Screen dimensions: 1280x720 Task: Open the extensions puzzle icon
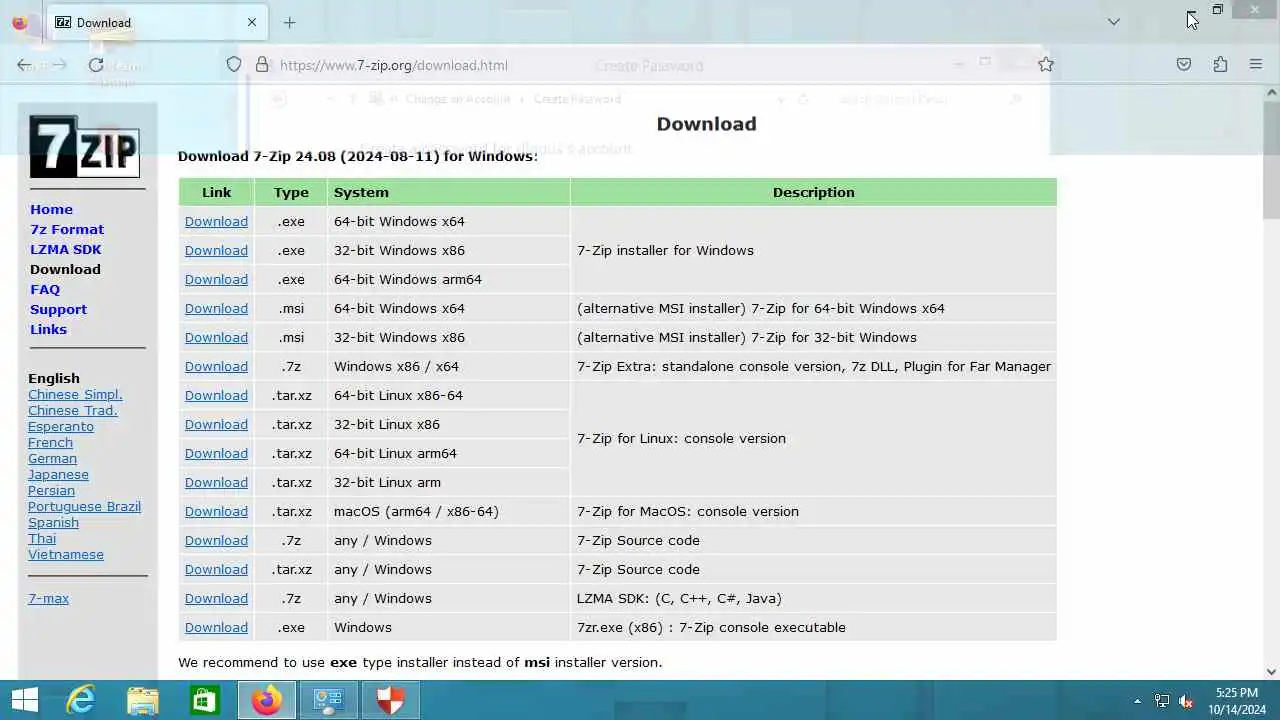coord(1220,65)
